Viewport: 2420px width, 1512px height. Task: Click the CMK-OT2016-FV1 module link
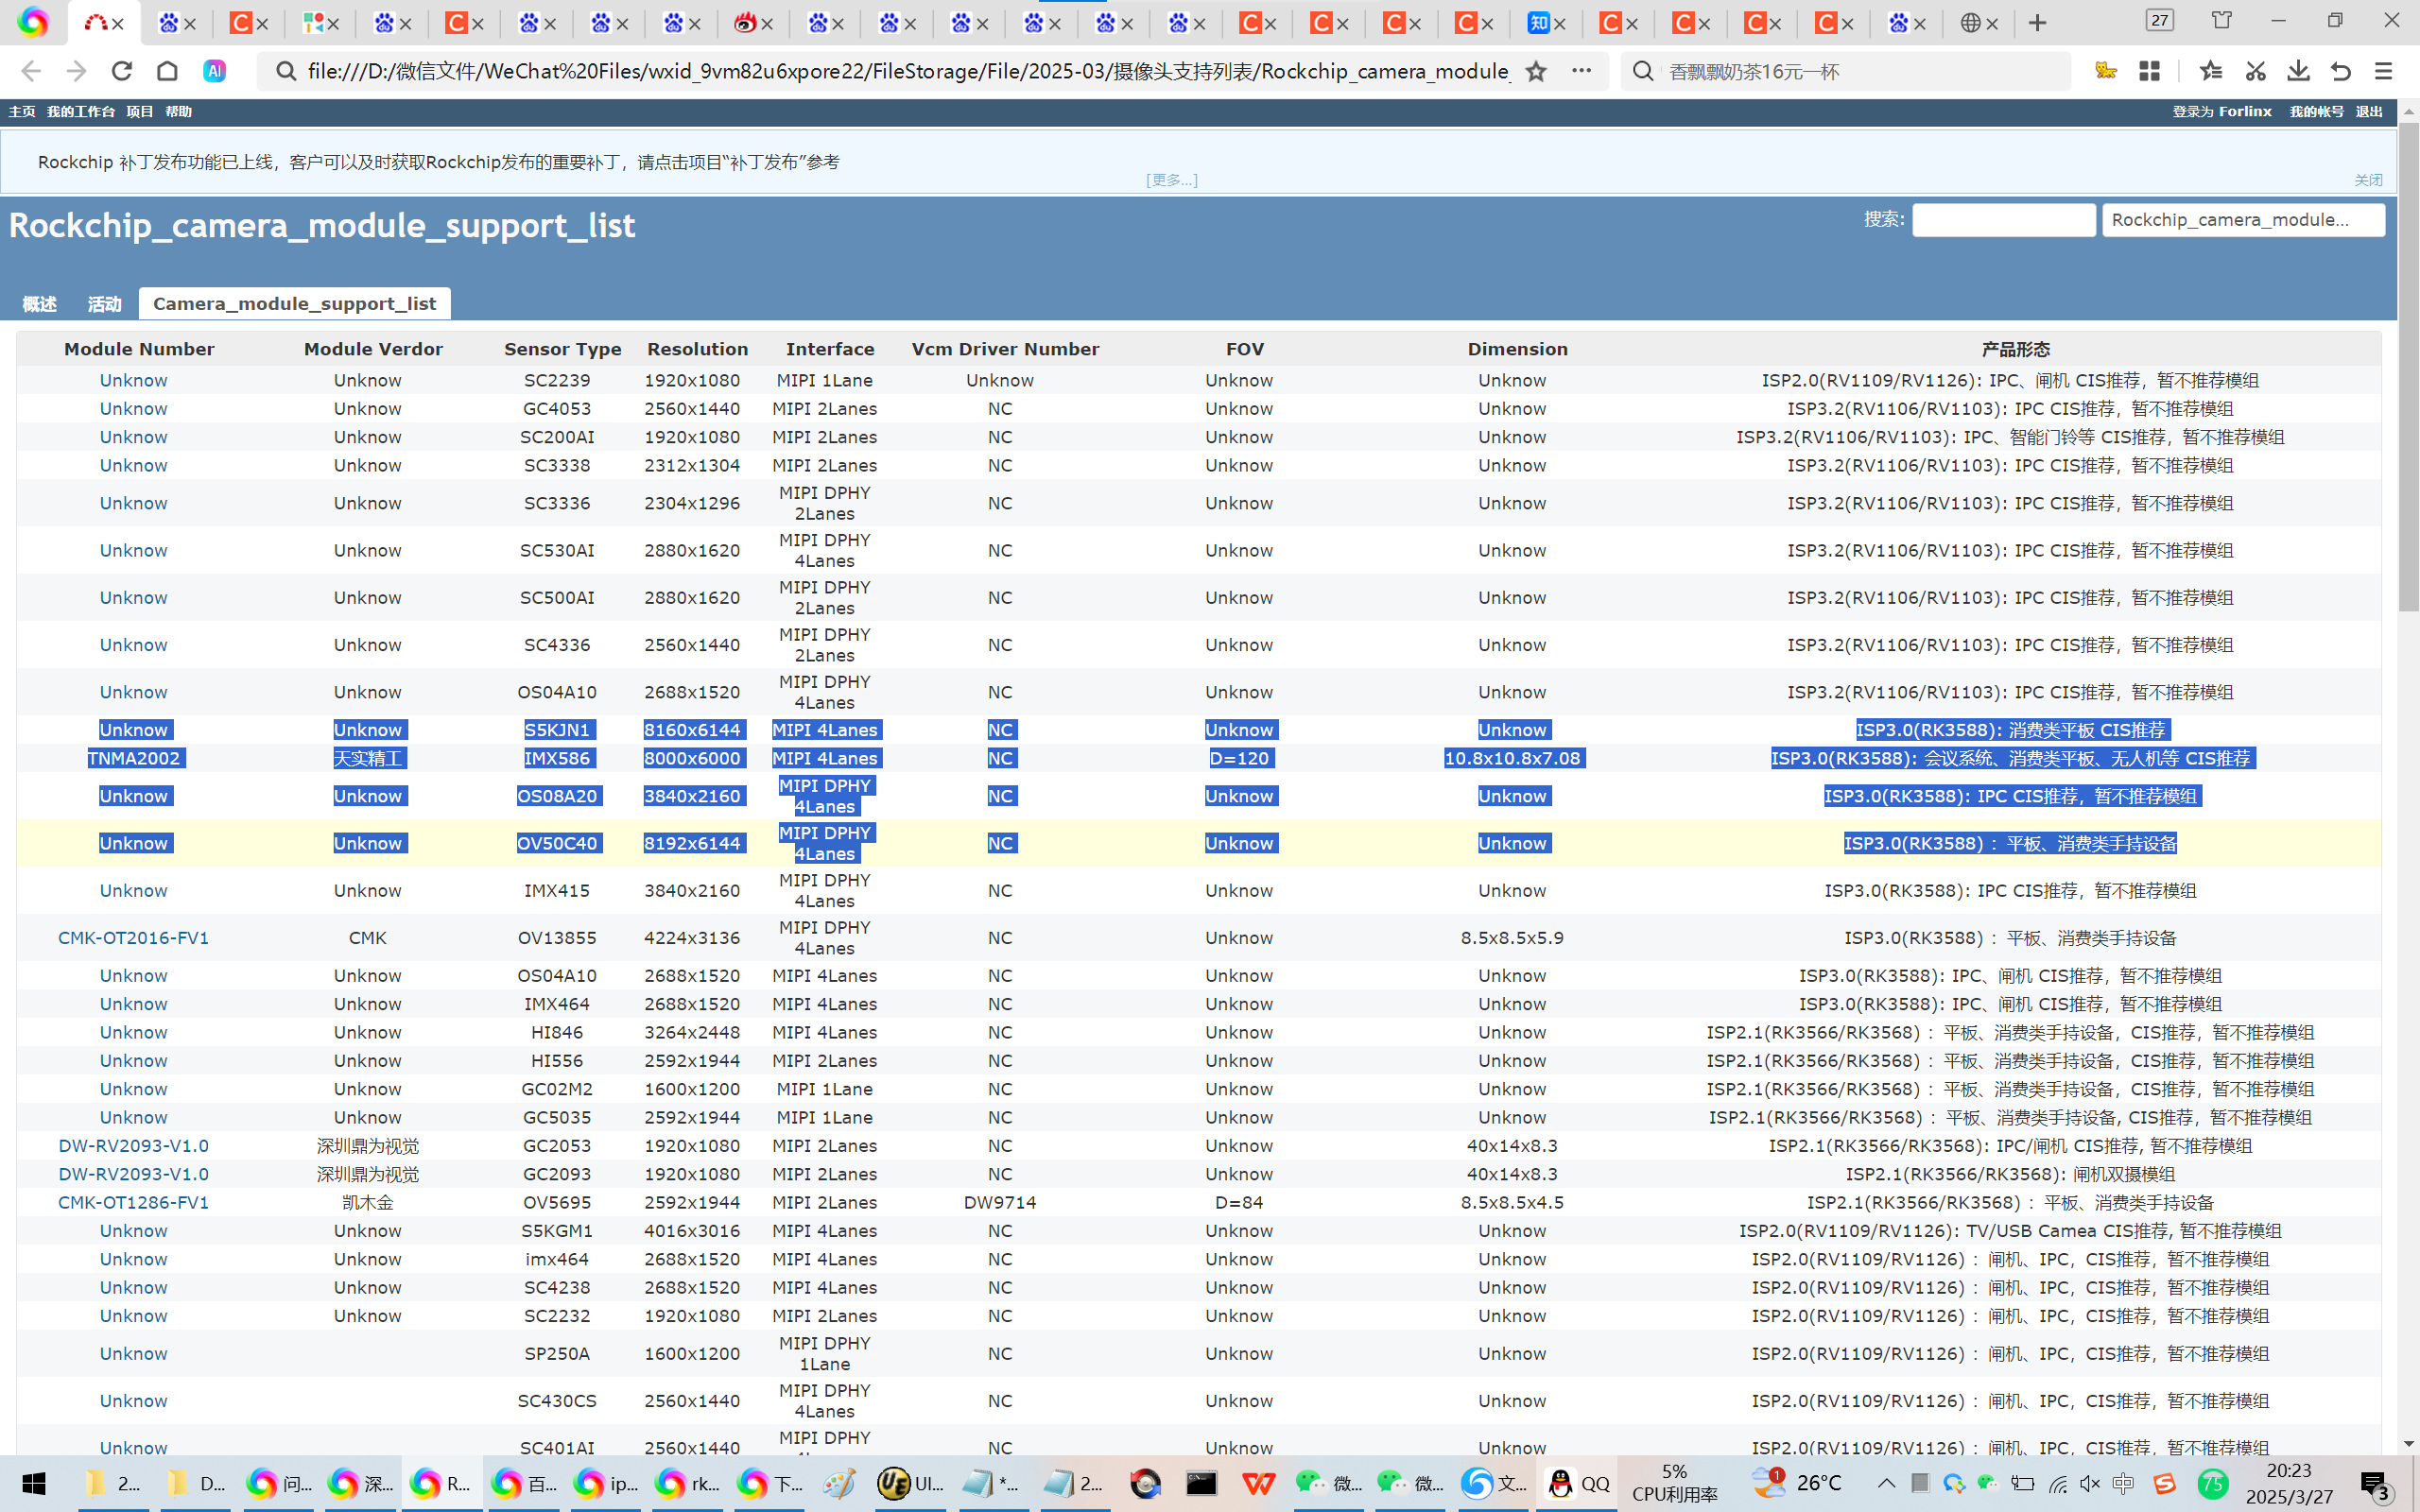pos(133,938)
